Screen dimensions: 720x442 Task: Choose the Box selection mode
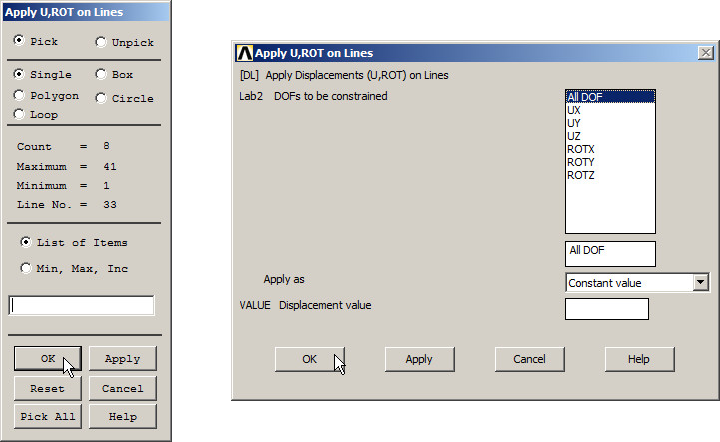101,74
